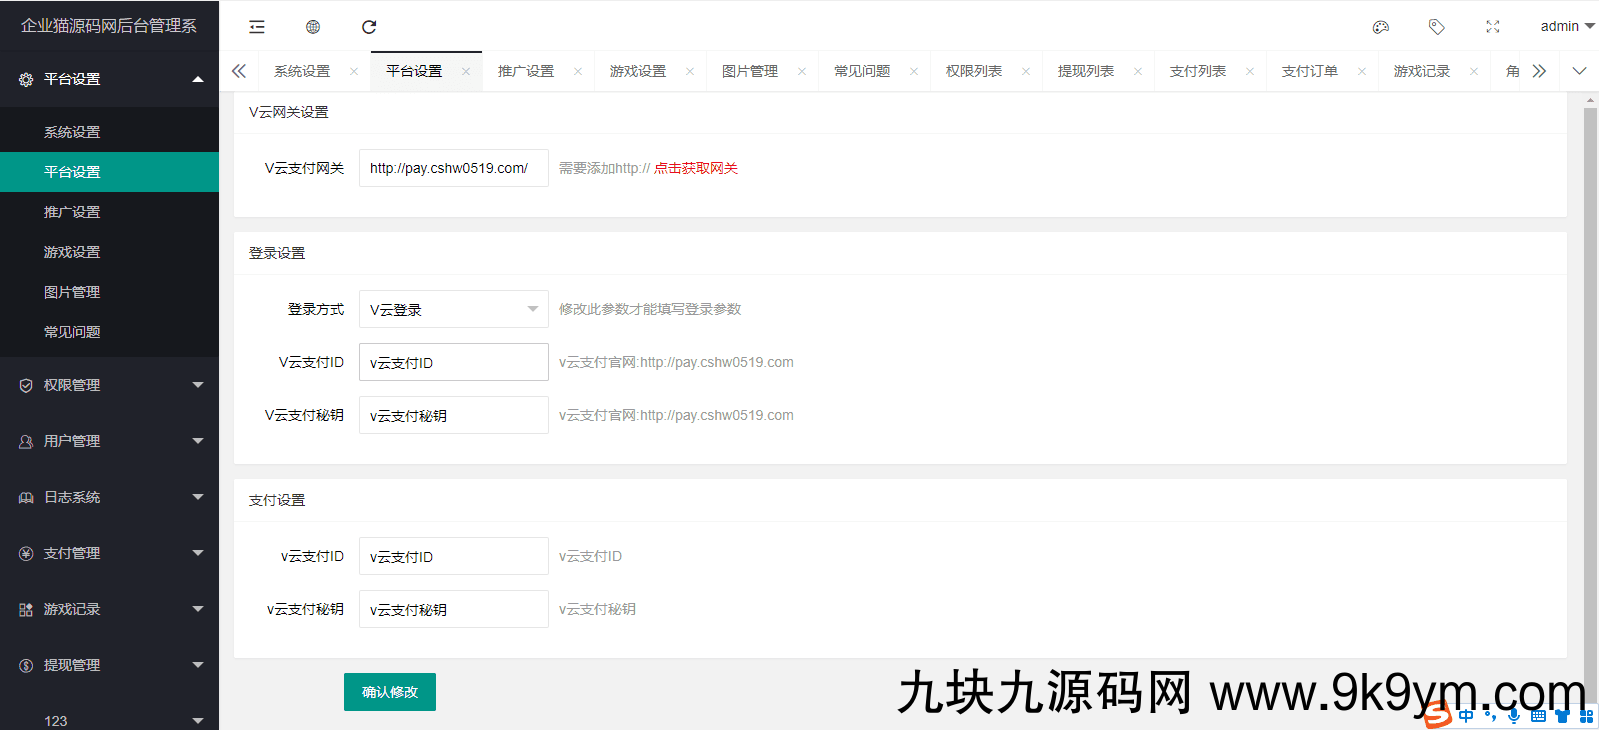Click the tag note icon in the header

[1437, 27]
